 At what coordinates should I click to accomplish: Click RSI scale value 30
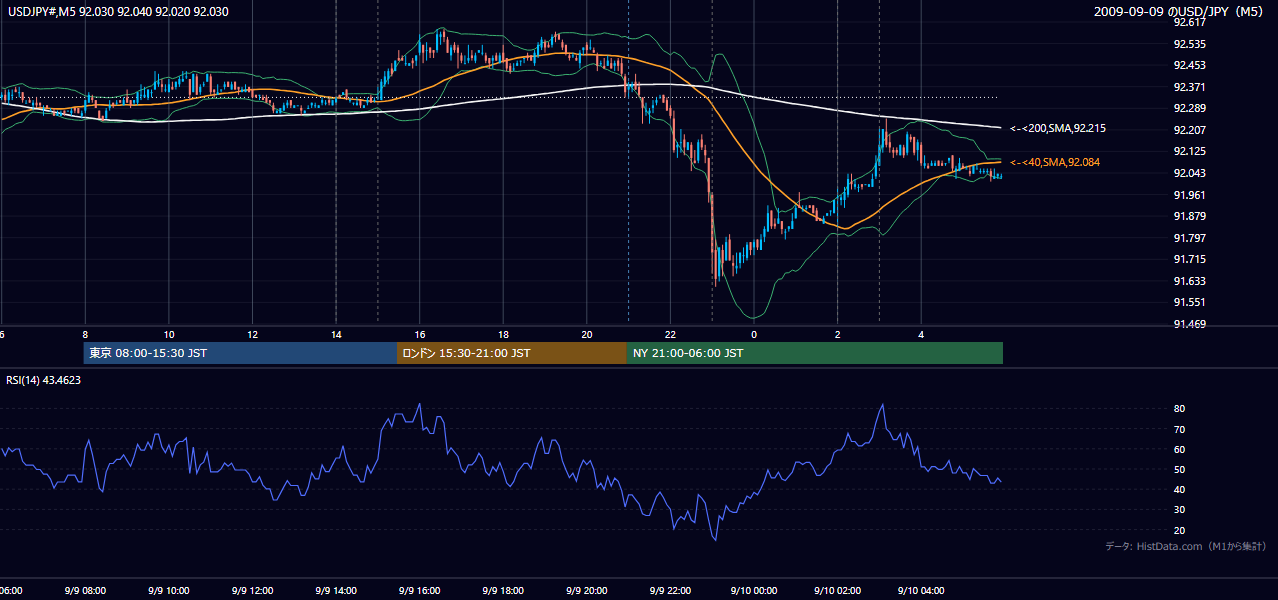(1179, 510)
